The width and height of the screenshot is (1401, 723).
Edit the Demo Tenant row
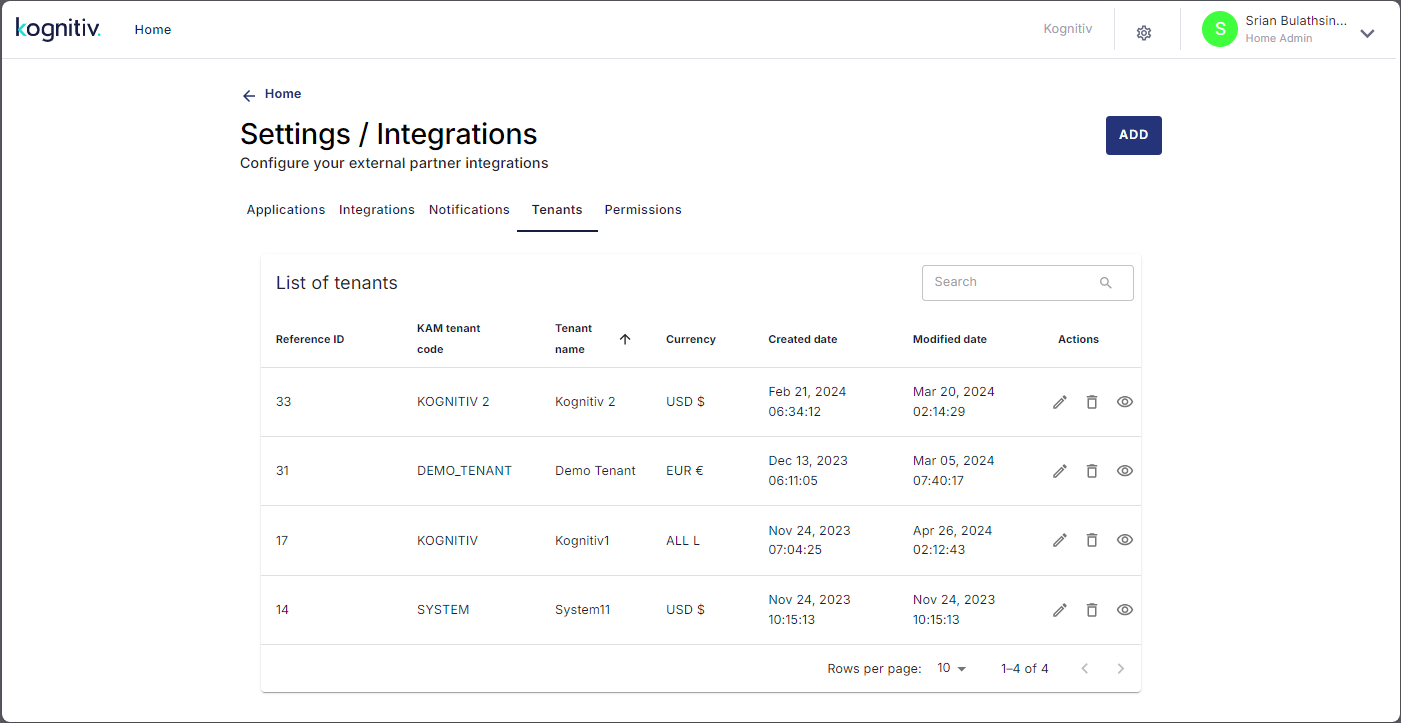coord(1060,471)
